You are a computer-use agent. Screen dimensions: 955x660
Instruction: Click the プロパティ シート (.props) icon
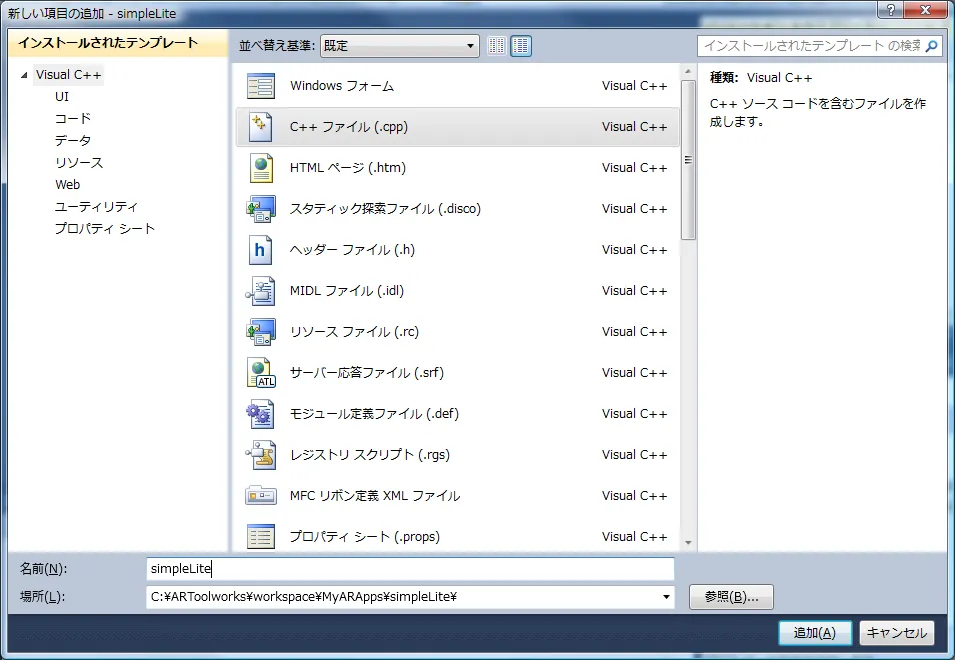click(261, 537)
